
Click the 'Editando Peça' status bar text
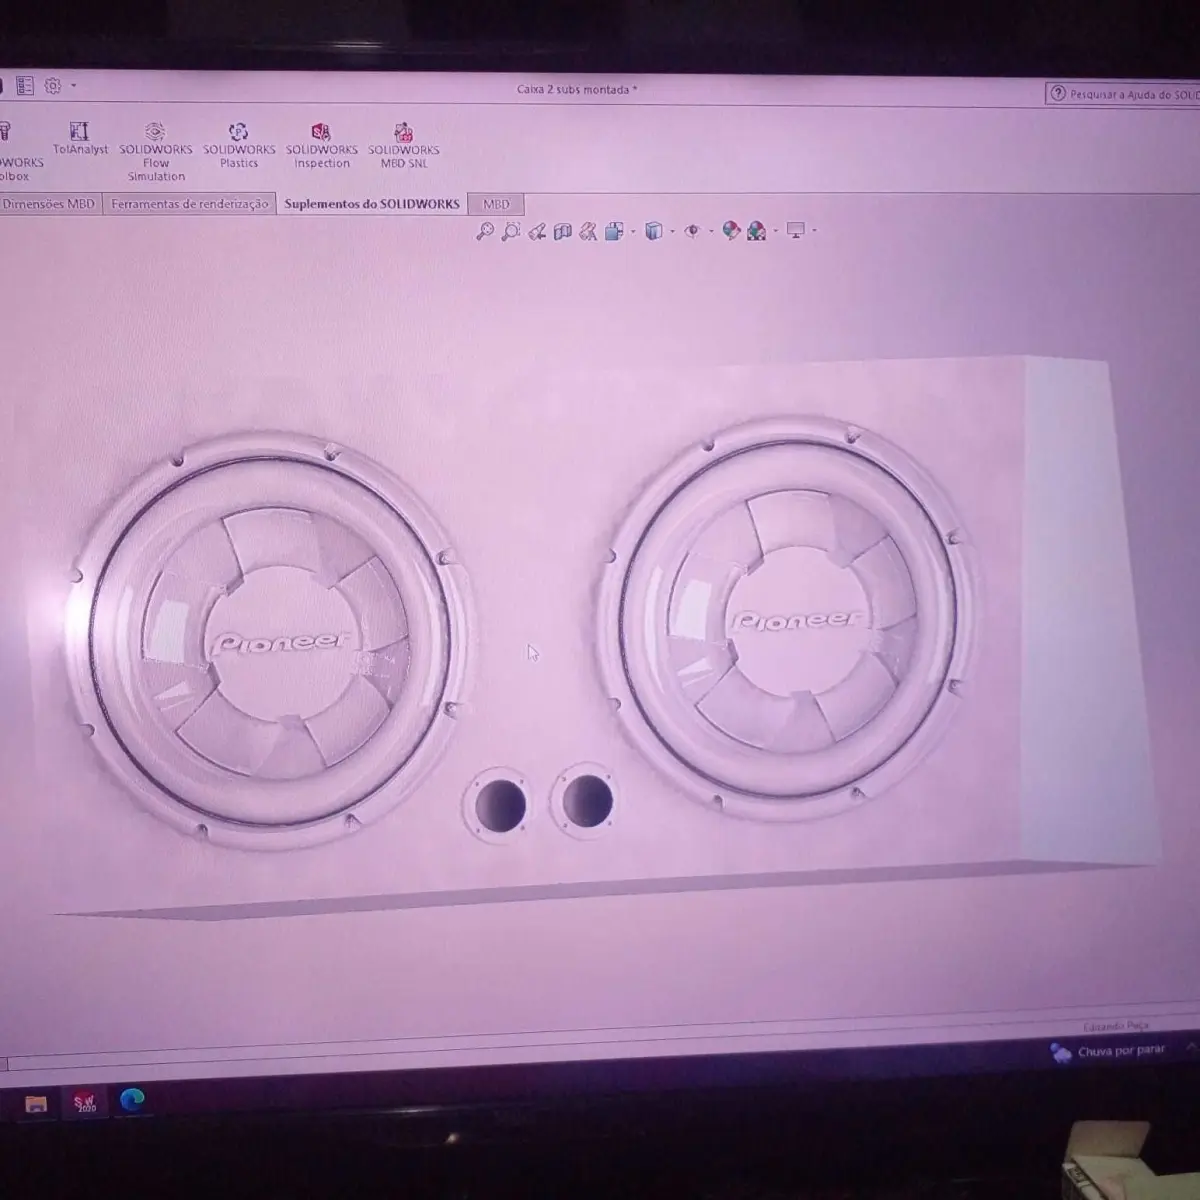click(1117, 1026)
